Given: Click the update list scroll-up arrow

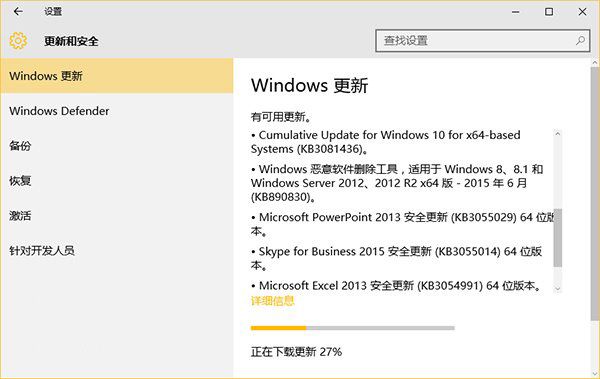Looking at the screenshot, I should coord(558,134).
